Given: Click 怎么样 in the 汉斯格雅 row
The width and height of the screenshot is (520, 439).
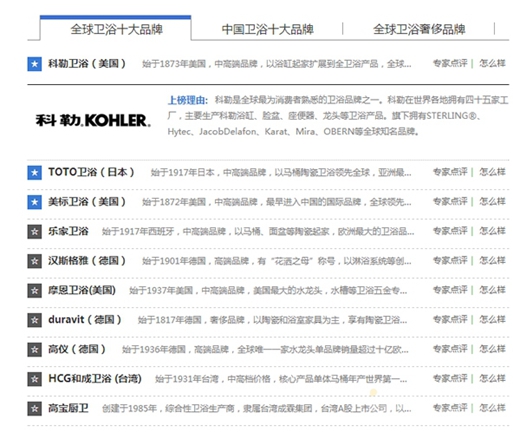Looking at the screenshot, I should [492, 260].
